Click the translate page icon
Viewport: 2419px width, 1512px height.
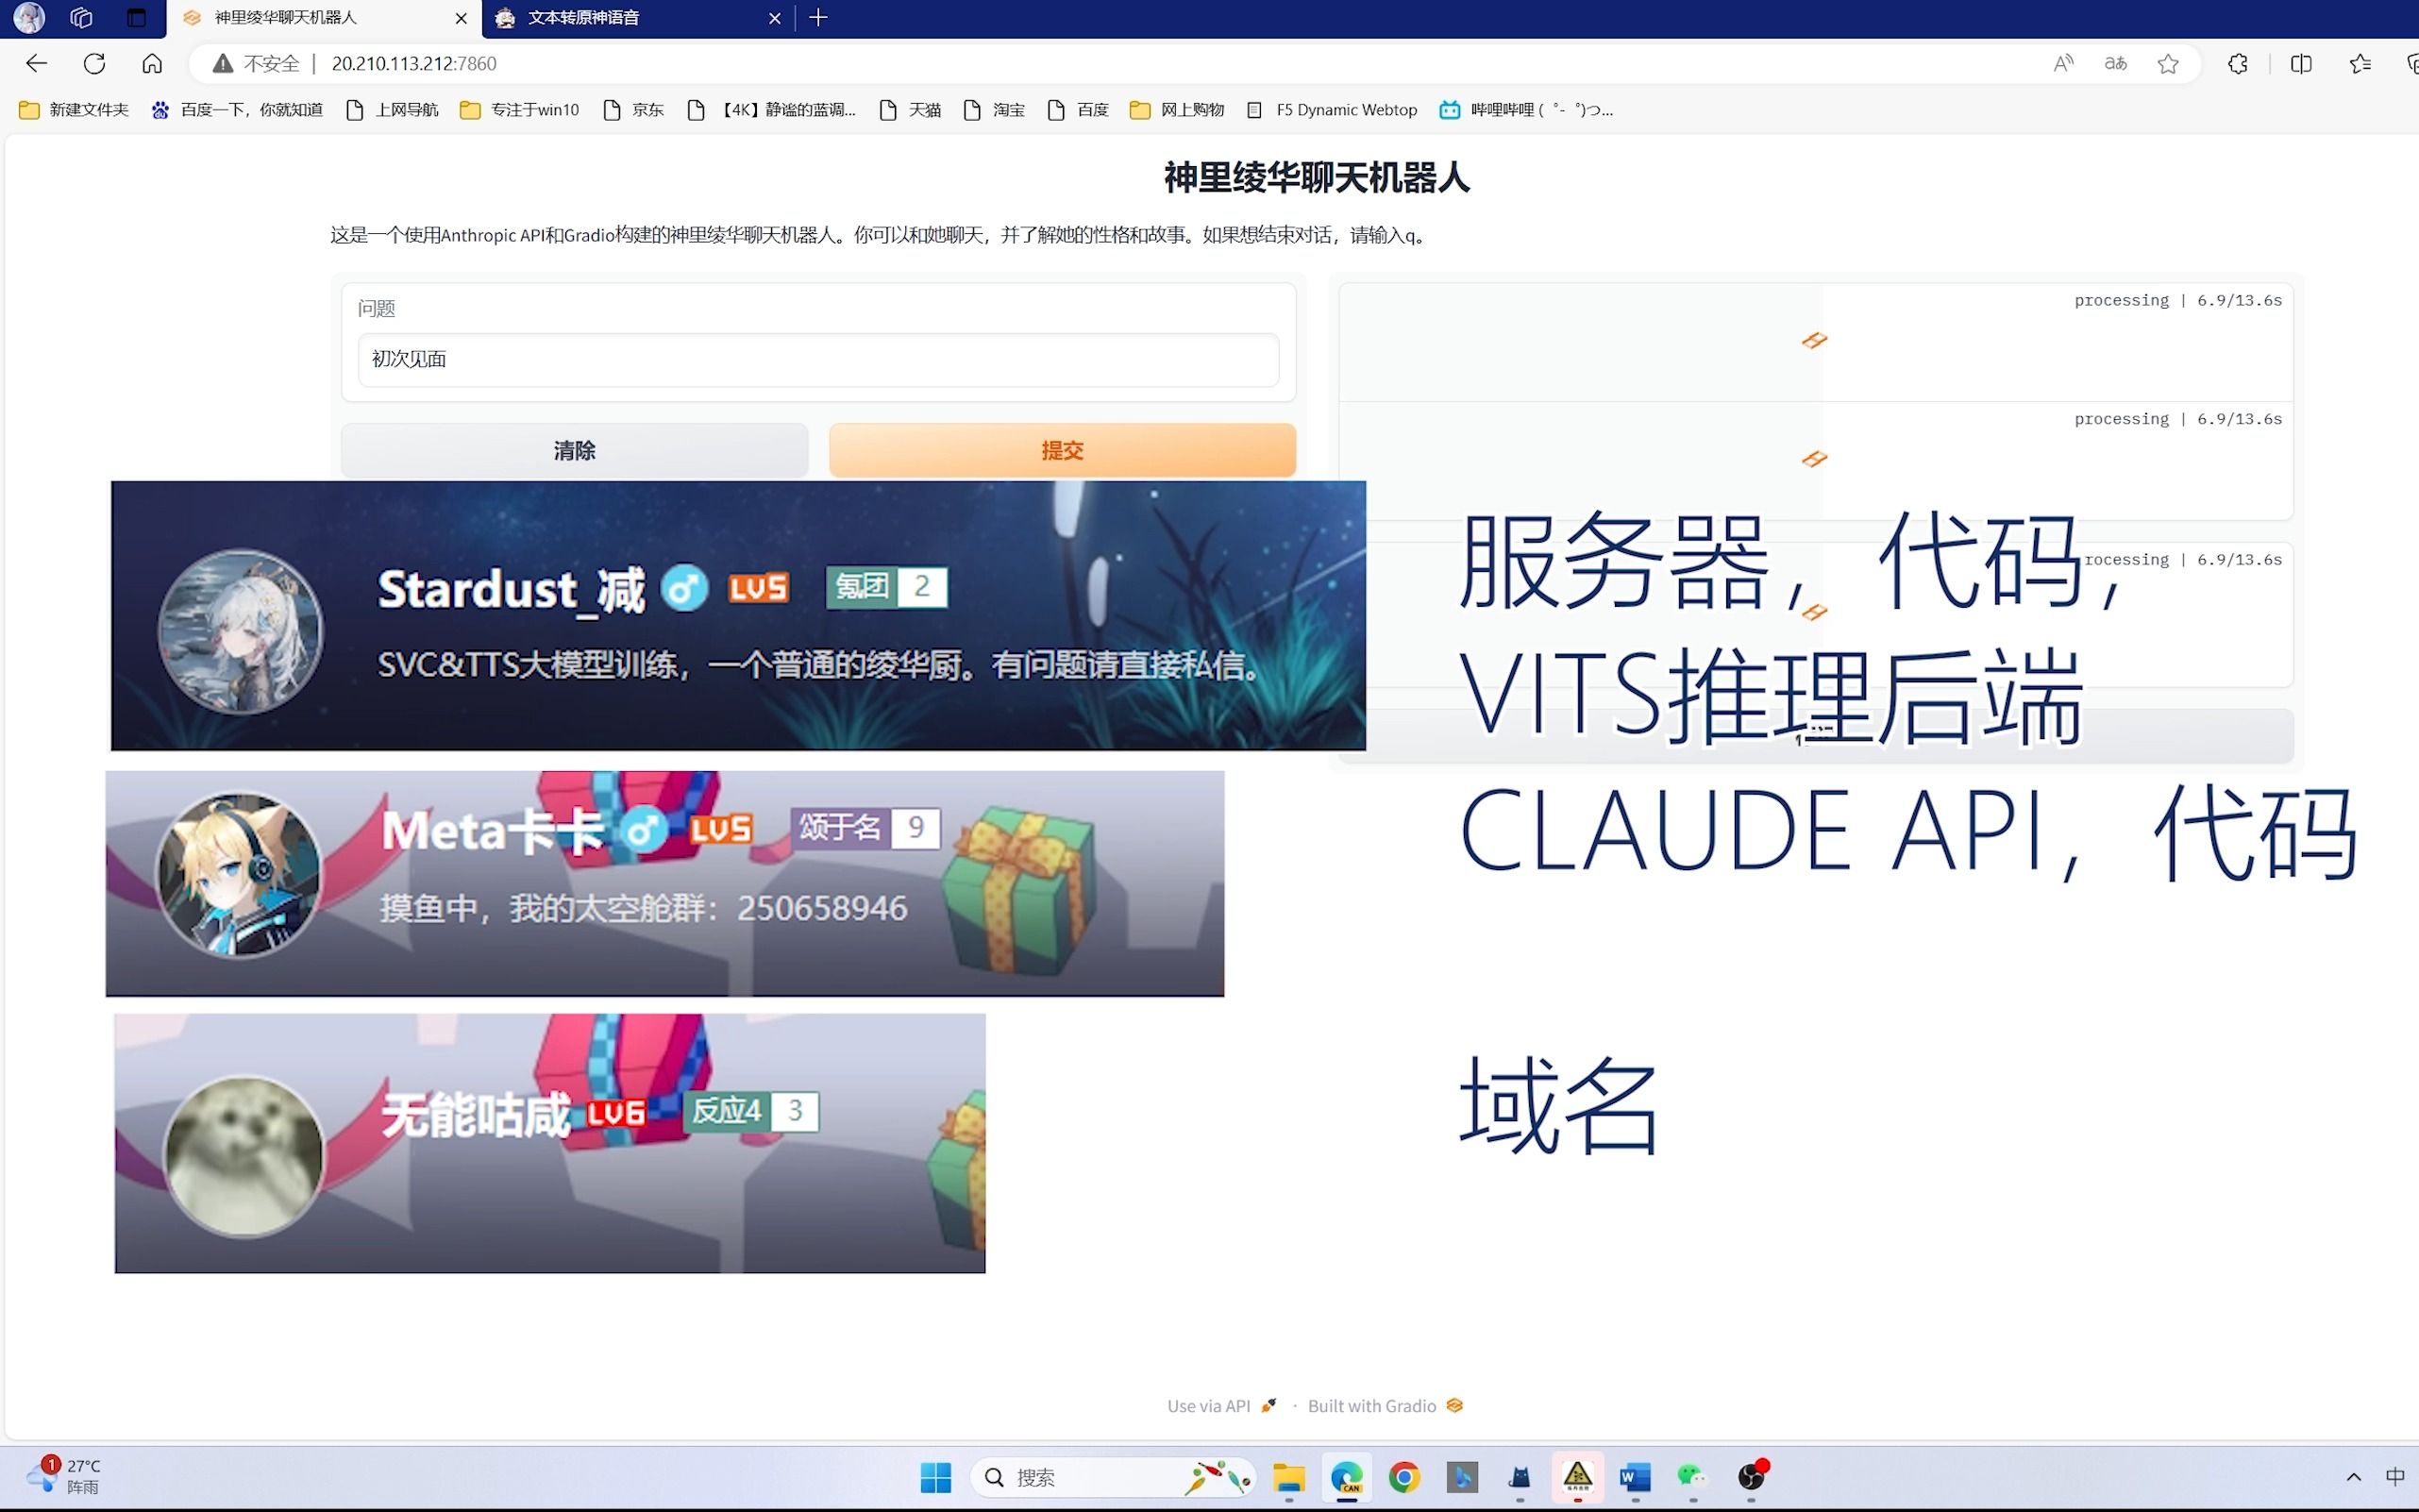pyautogui.click(x=2115, y=63)
